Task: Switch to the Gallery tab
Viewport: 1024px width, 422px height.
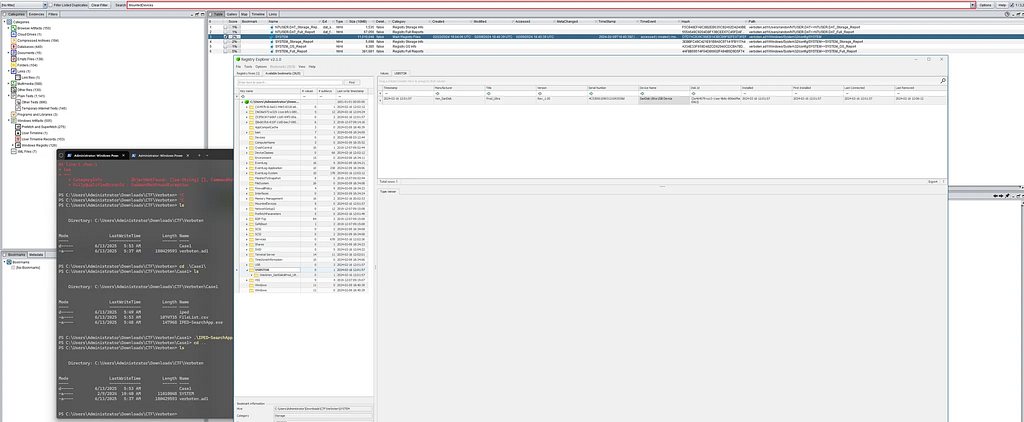Action: pyautogui.click(x=232, y=14)
